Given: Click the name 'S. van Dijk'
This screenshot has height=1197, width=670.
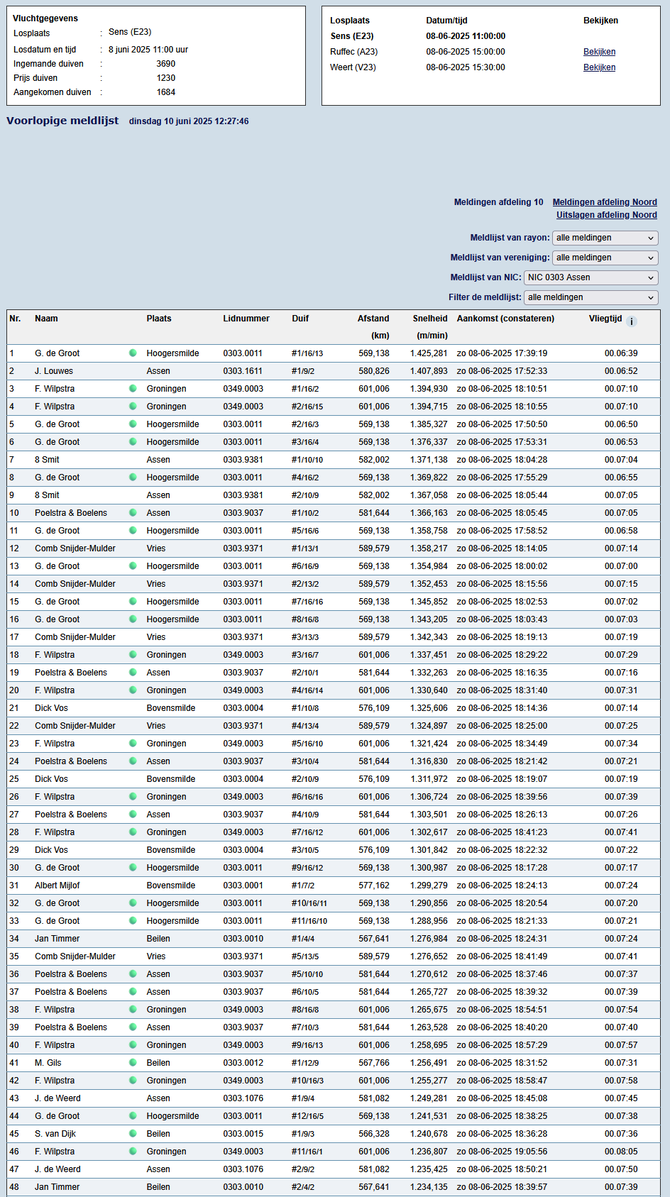Looking at the screenshot, I should (55, 1134).
